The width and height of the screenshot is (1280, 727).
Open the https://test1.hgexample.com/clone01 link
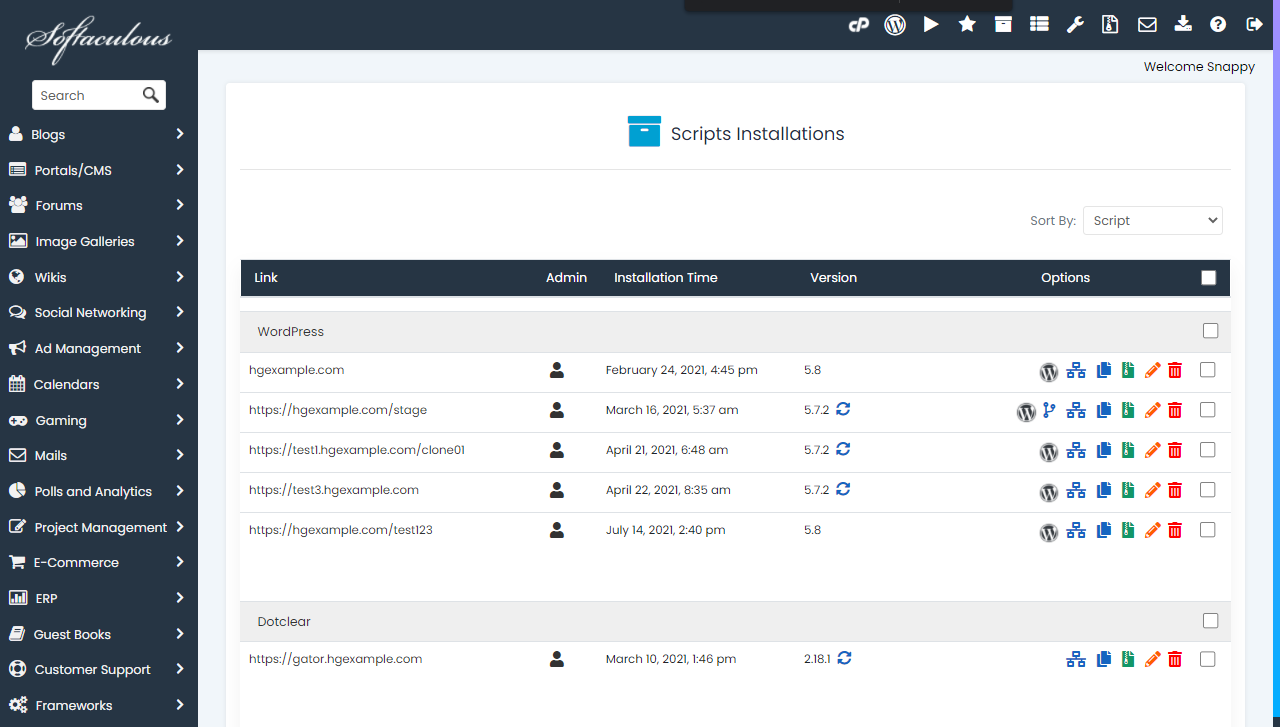click(x=357, y=450)
